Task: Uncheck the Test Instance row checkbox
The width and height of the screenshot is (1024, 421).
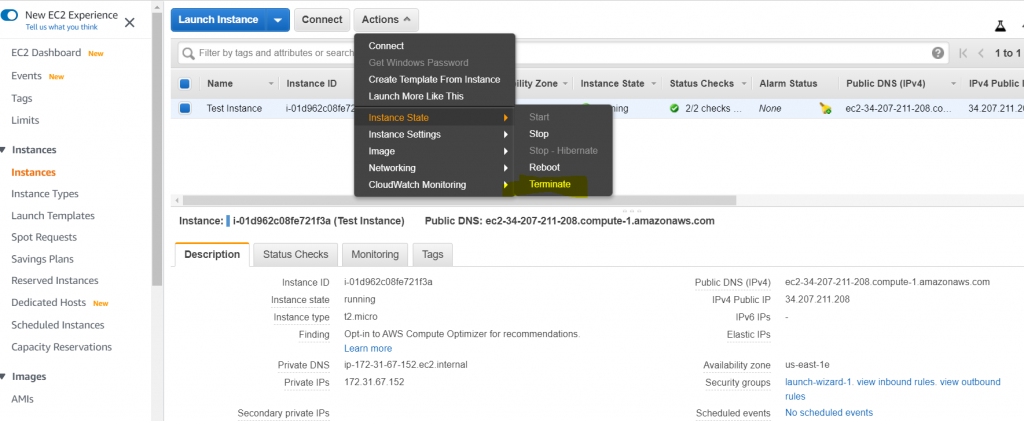Action: (x=185, y=108)
